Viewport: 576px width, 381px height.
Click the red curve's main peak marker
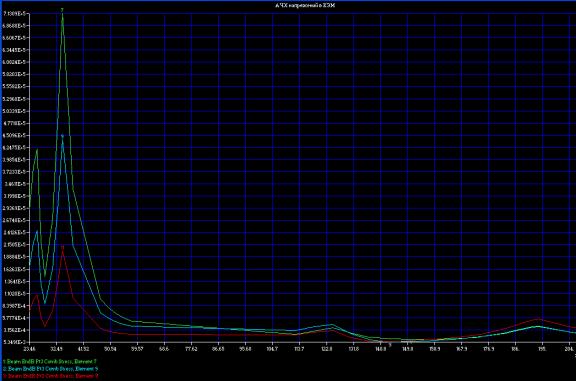62,247
